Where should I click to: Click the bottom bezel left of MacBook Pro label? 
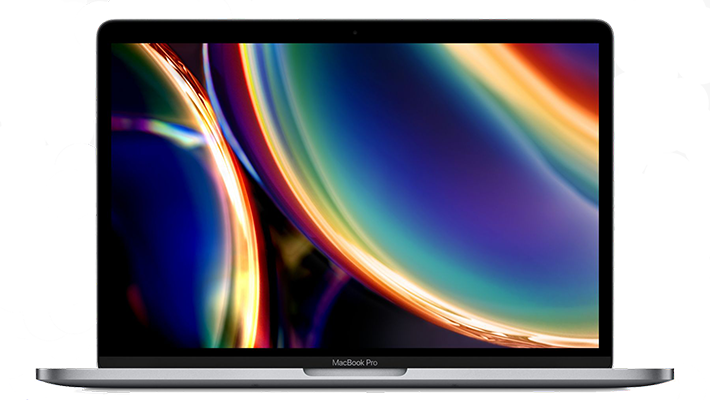[220, 360]
